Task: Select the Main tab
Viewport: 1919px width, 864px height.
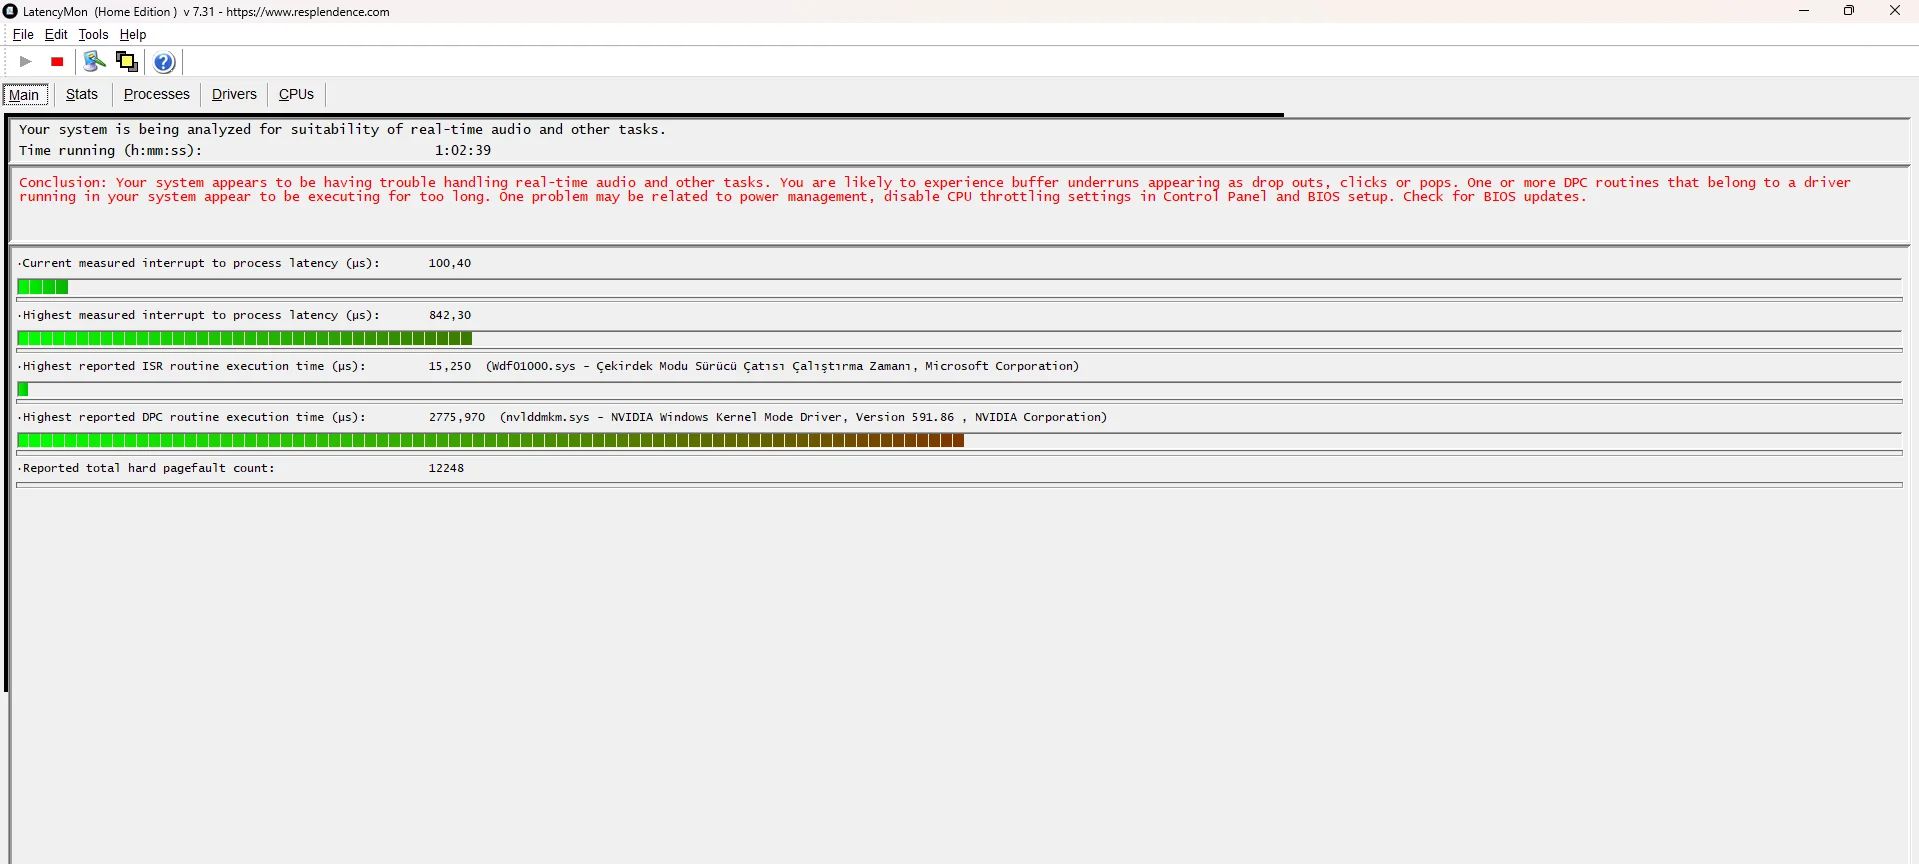Action: (x=25, y=95)
